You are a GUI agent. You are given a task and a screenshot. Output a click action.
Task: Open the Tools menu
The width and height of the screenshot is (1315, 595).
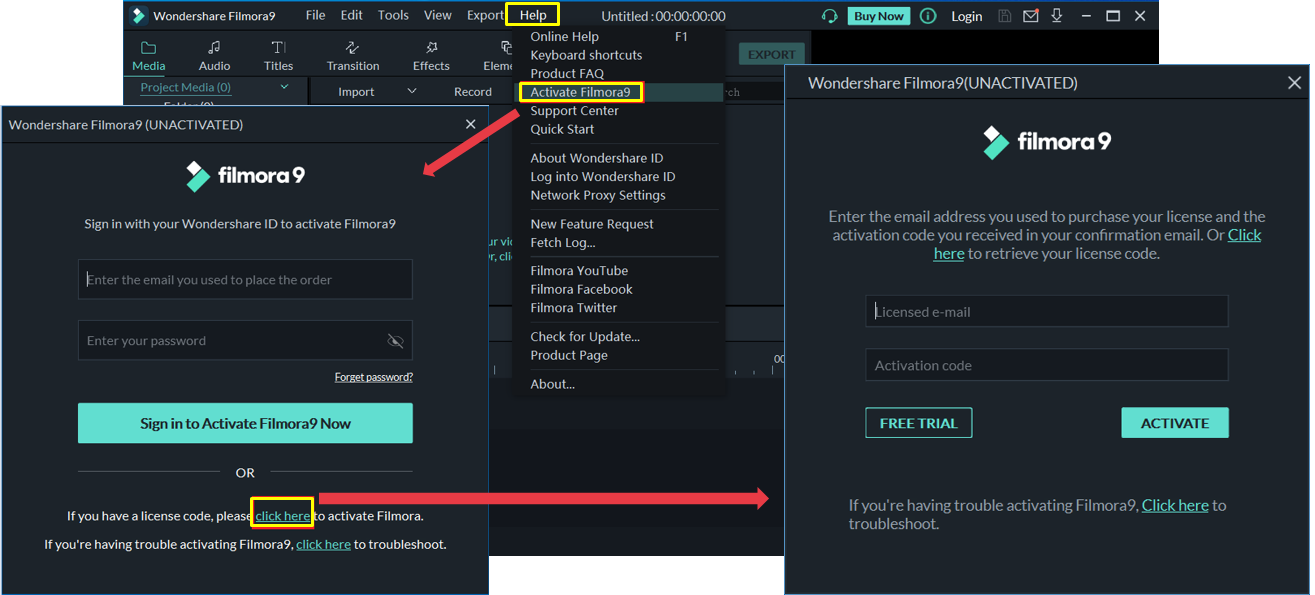tap(393, 15)
